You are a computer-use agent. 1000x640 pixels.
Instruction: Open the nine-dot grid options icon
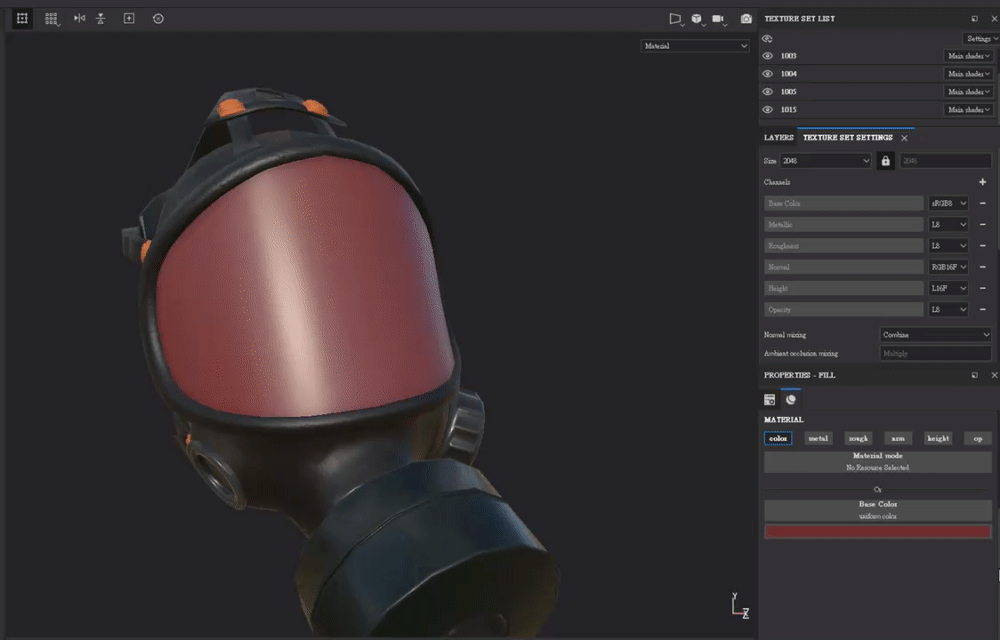[x=52, y=18]
